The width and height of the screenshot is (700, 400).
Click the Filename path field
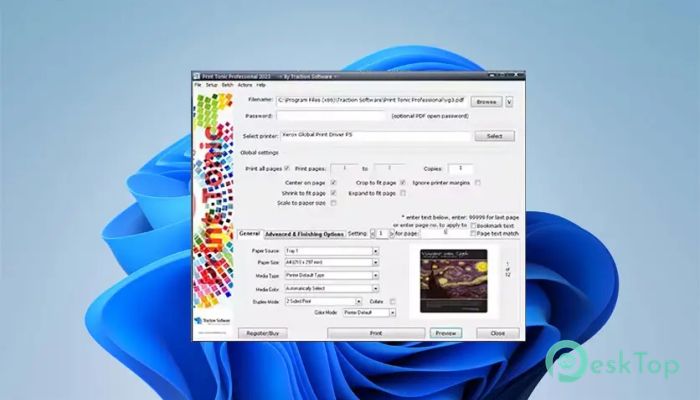371,100
